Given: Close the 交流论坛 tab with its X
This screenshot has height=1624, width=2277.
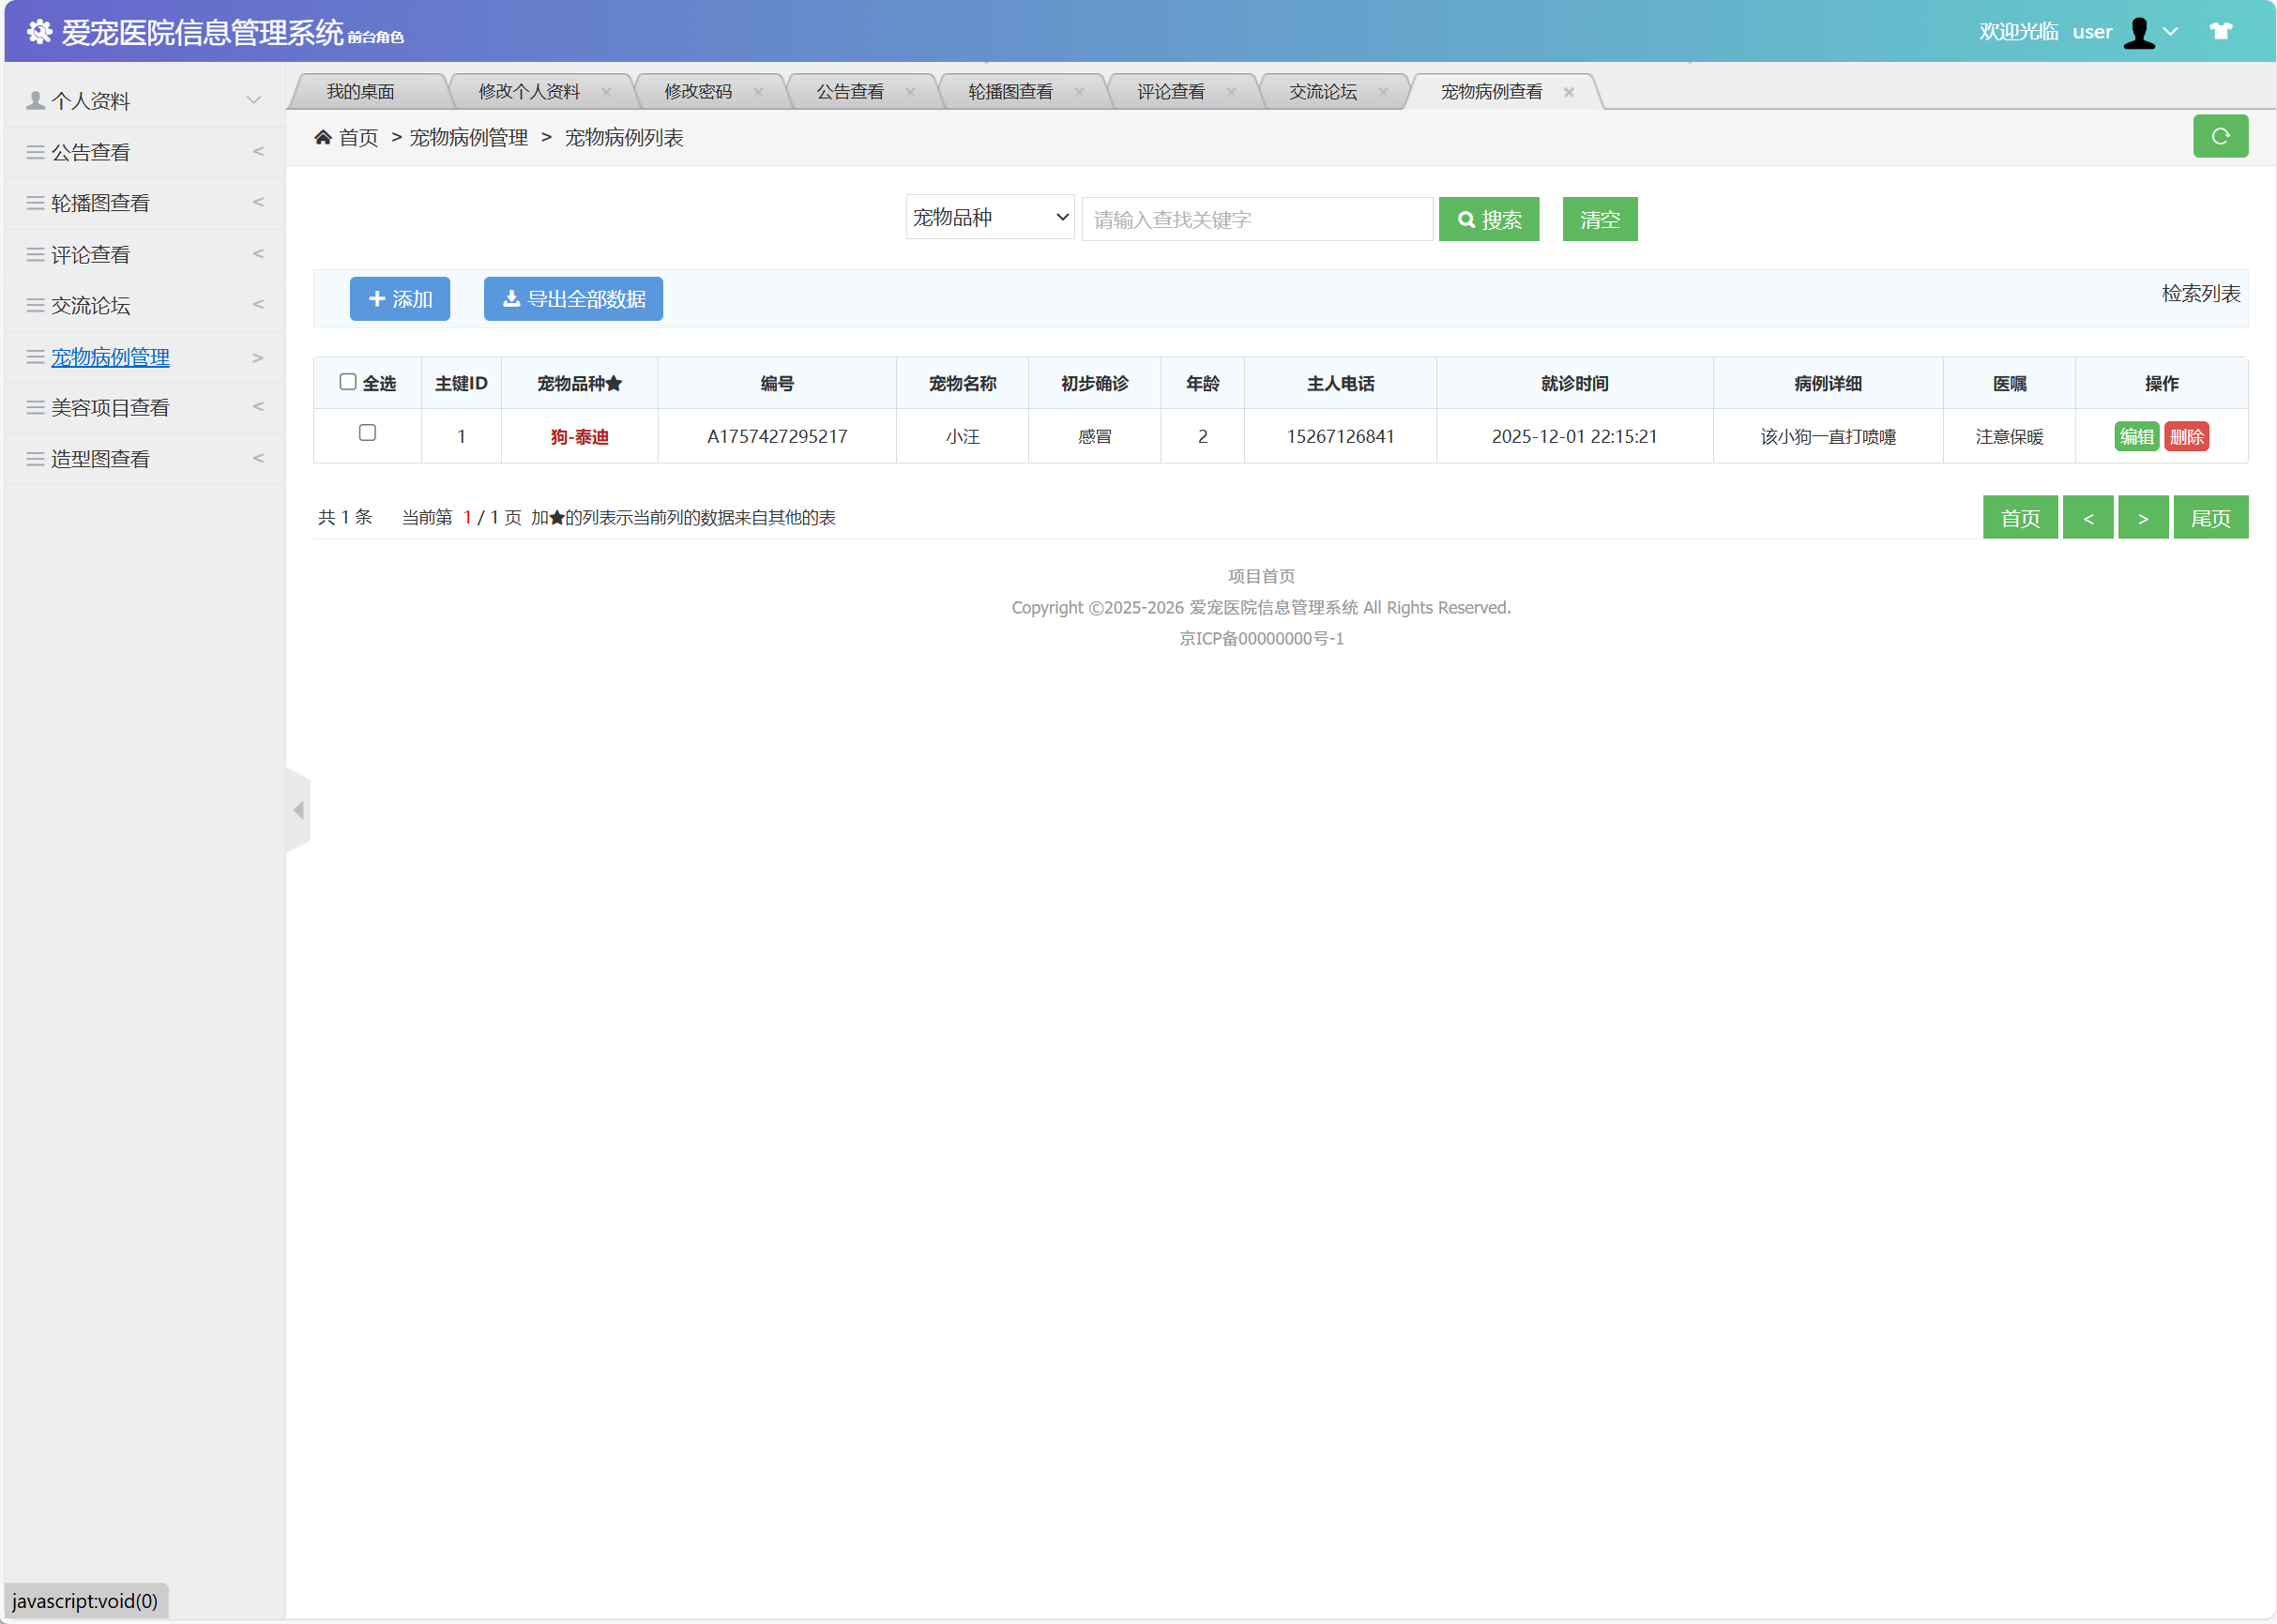Looking at the screenshot, I should [1382, 92].
